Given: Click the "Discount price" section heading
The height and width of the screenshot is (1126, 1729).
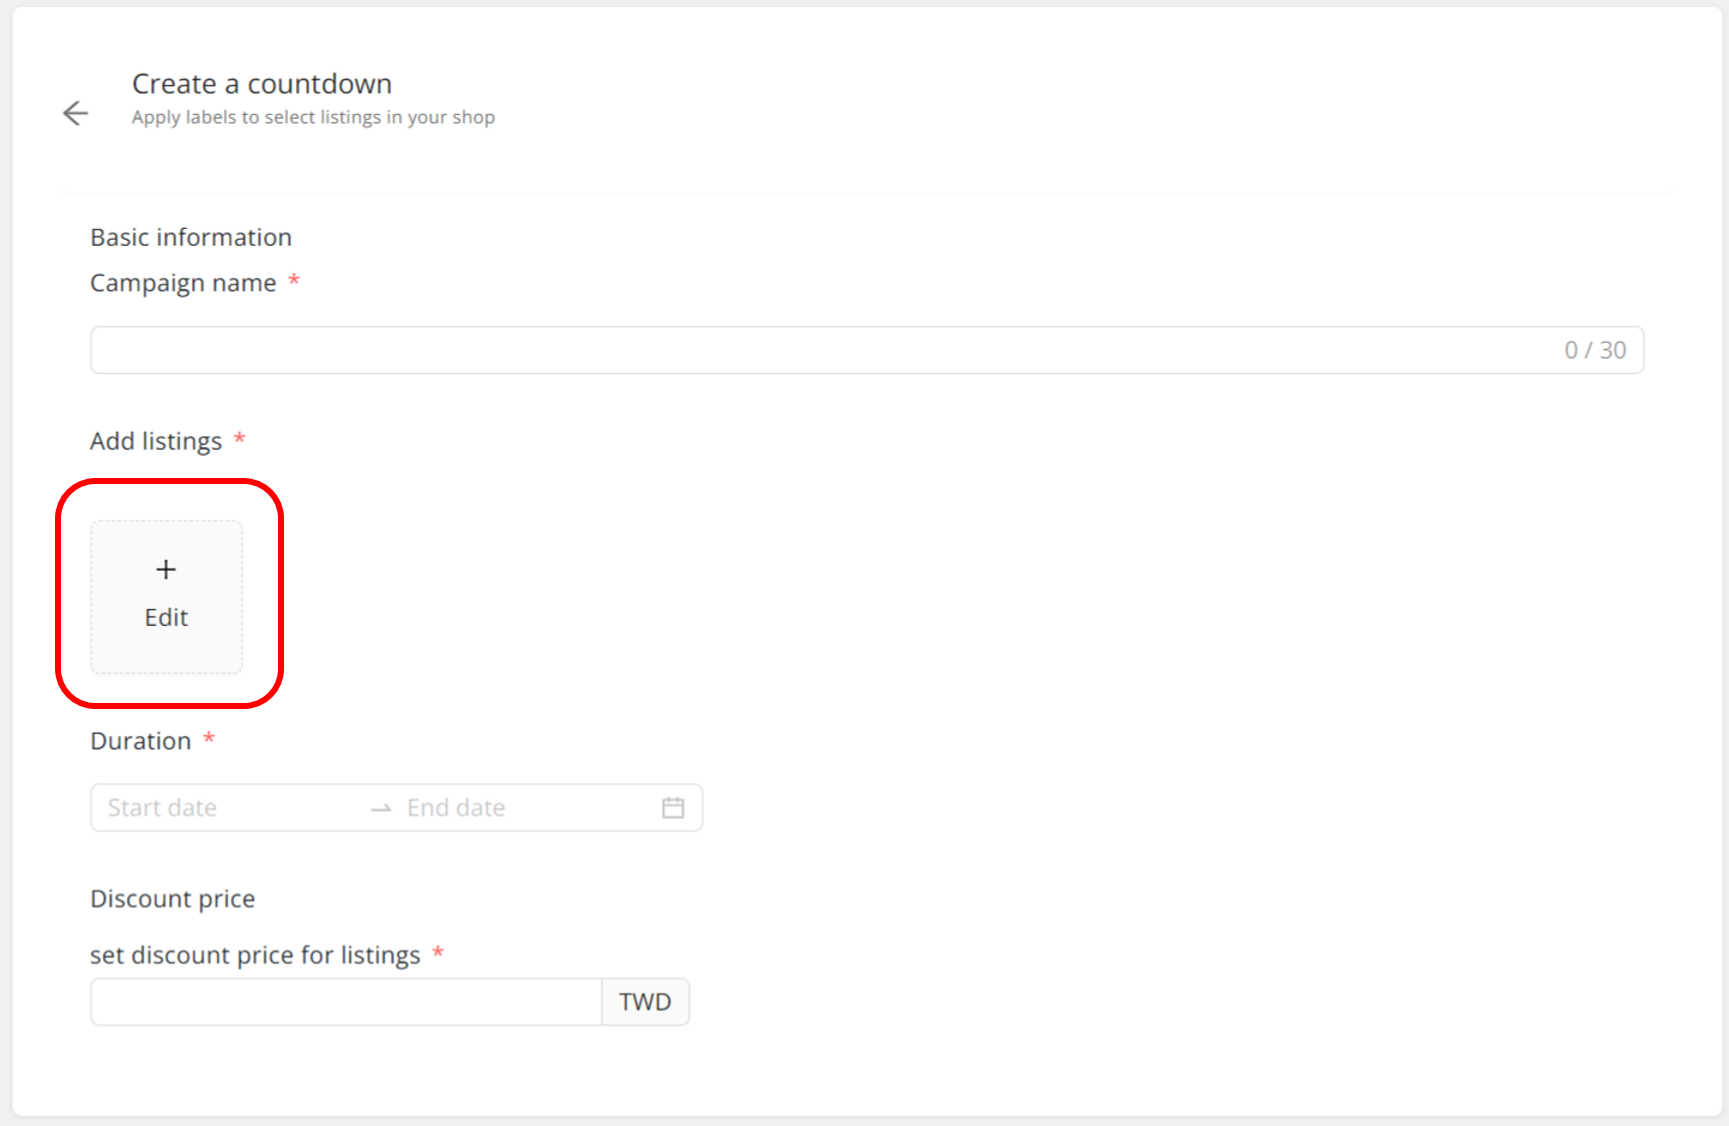Looking at the screenshot, I should tap(173, 899).
